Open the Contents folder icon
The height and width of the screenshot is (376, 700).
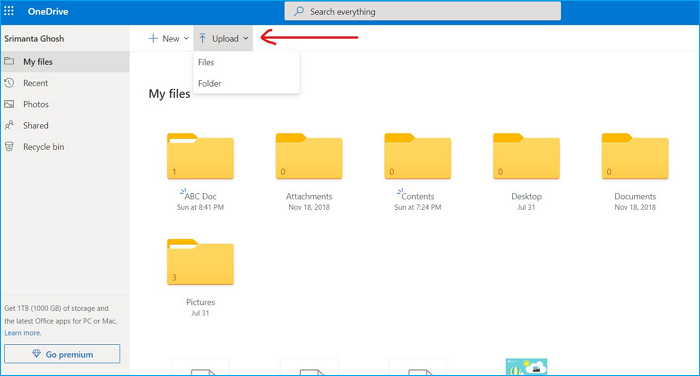coord(418,156)
